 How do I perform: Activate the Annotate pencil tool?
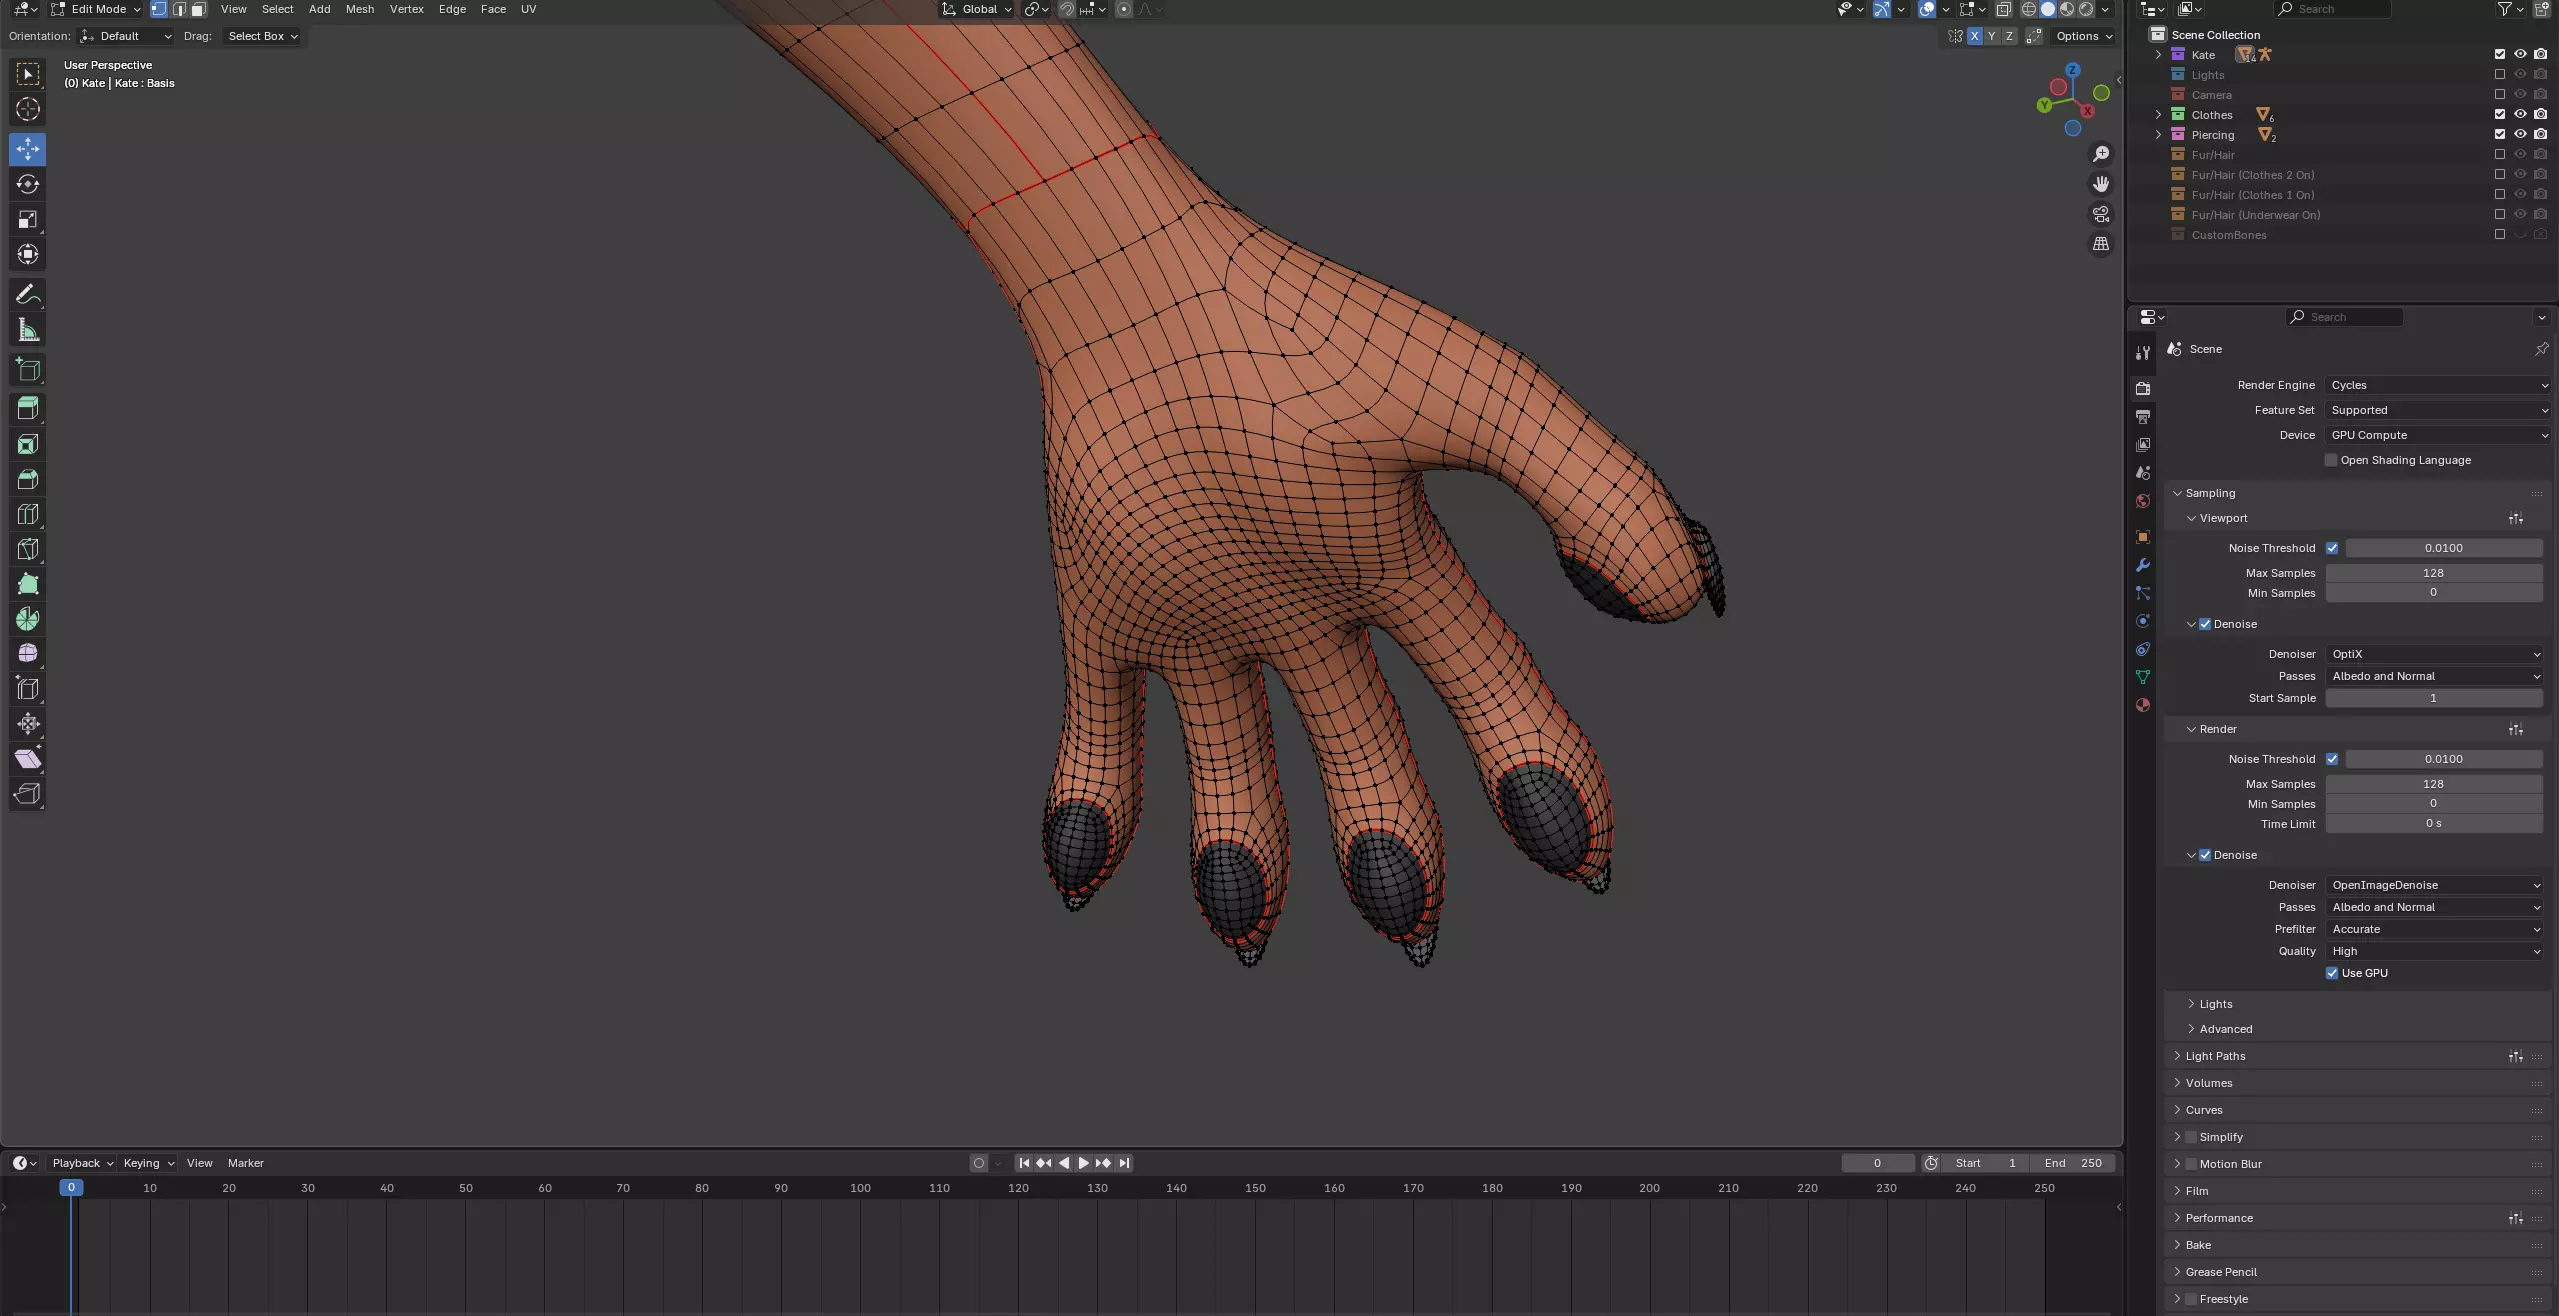(28, 294)
